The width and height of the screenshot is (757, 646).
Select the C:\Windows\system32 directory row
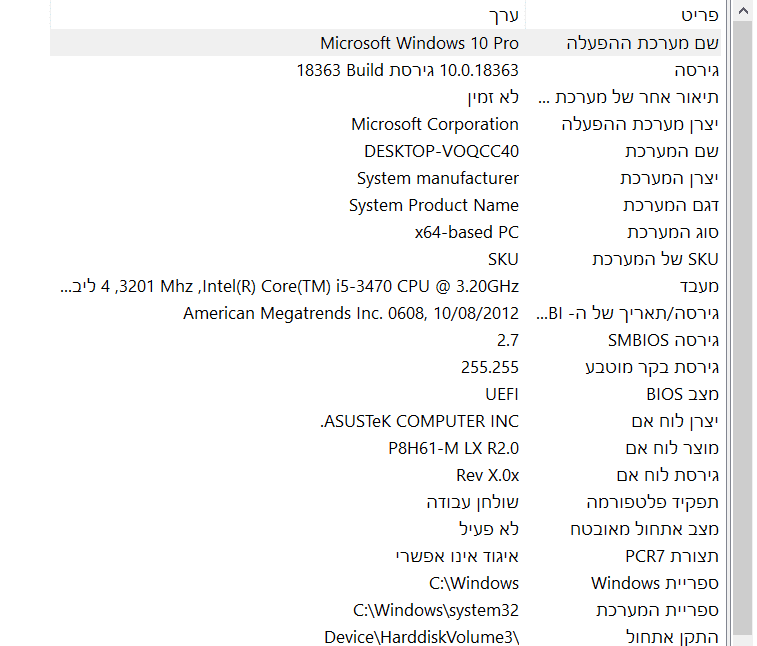[436, 610]
